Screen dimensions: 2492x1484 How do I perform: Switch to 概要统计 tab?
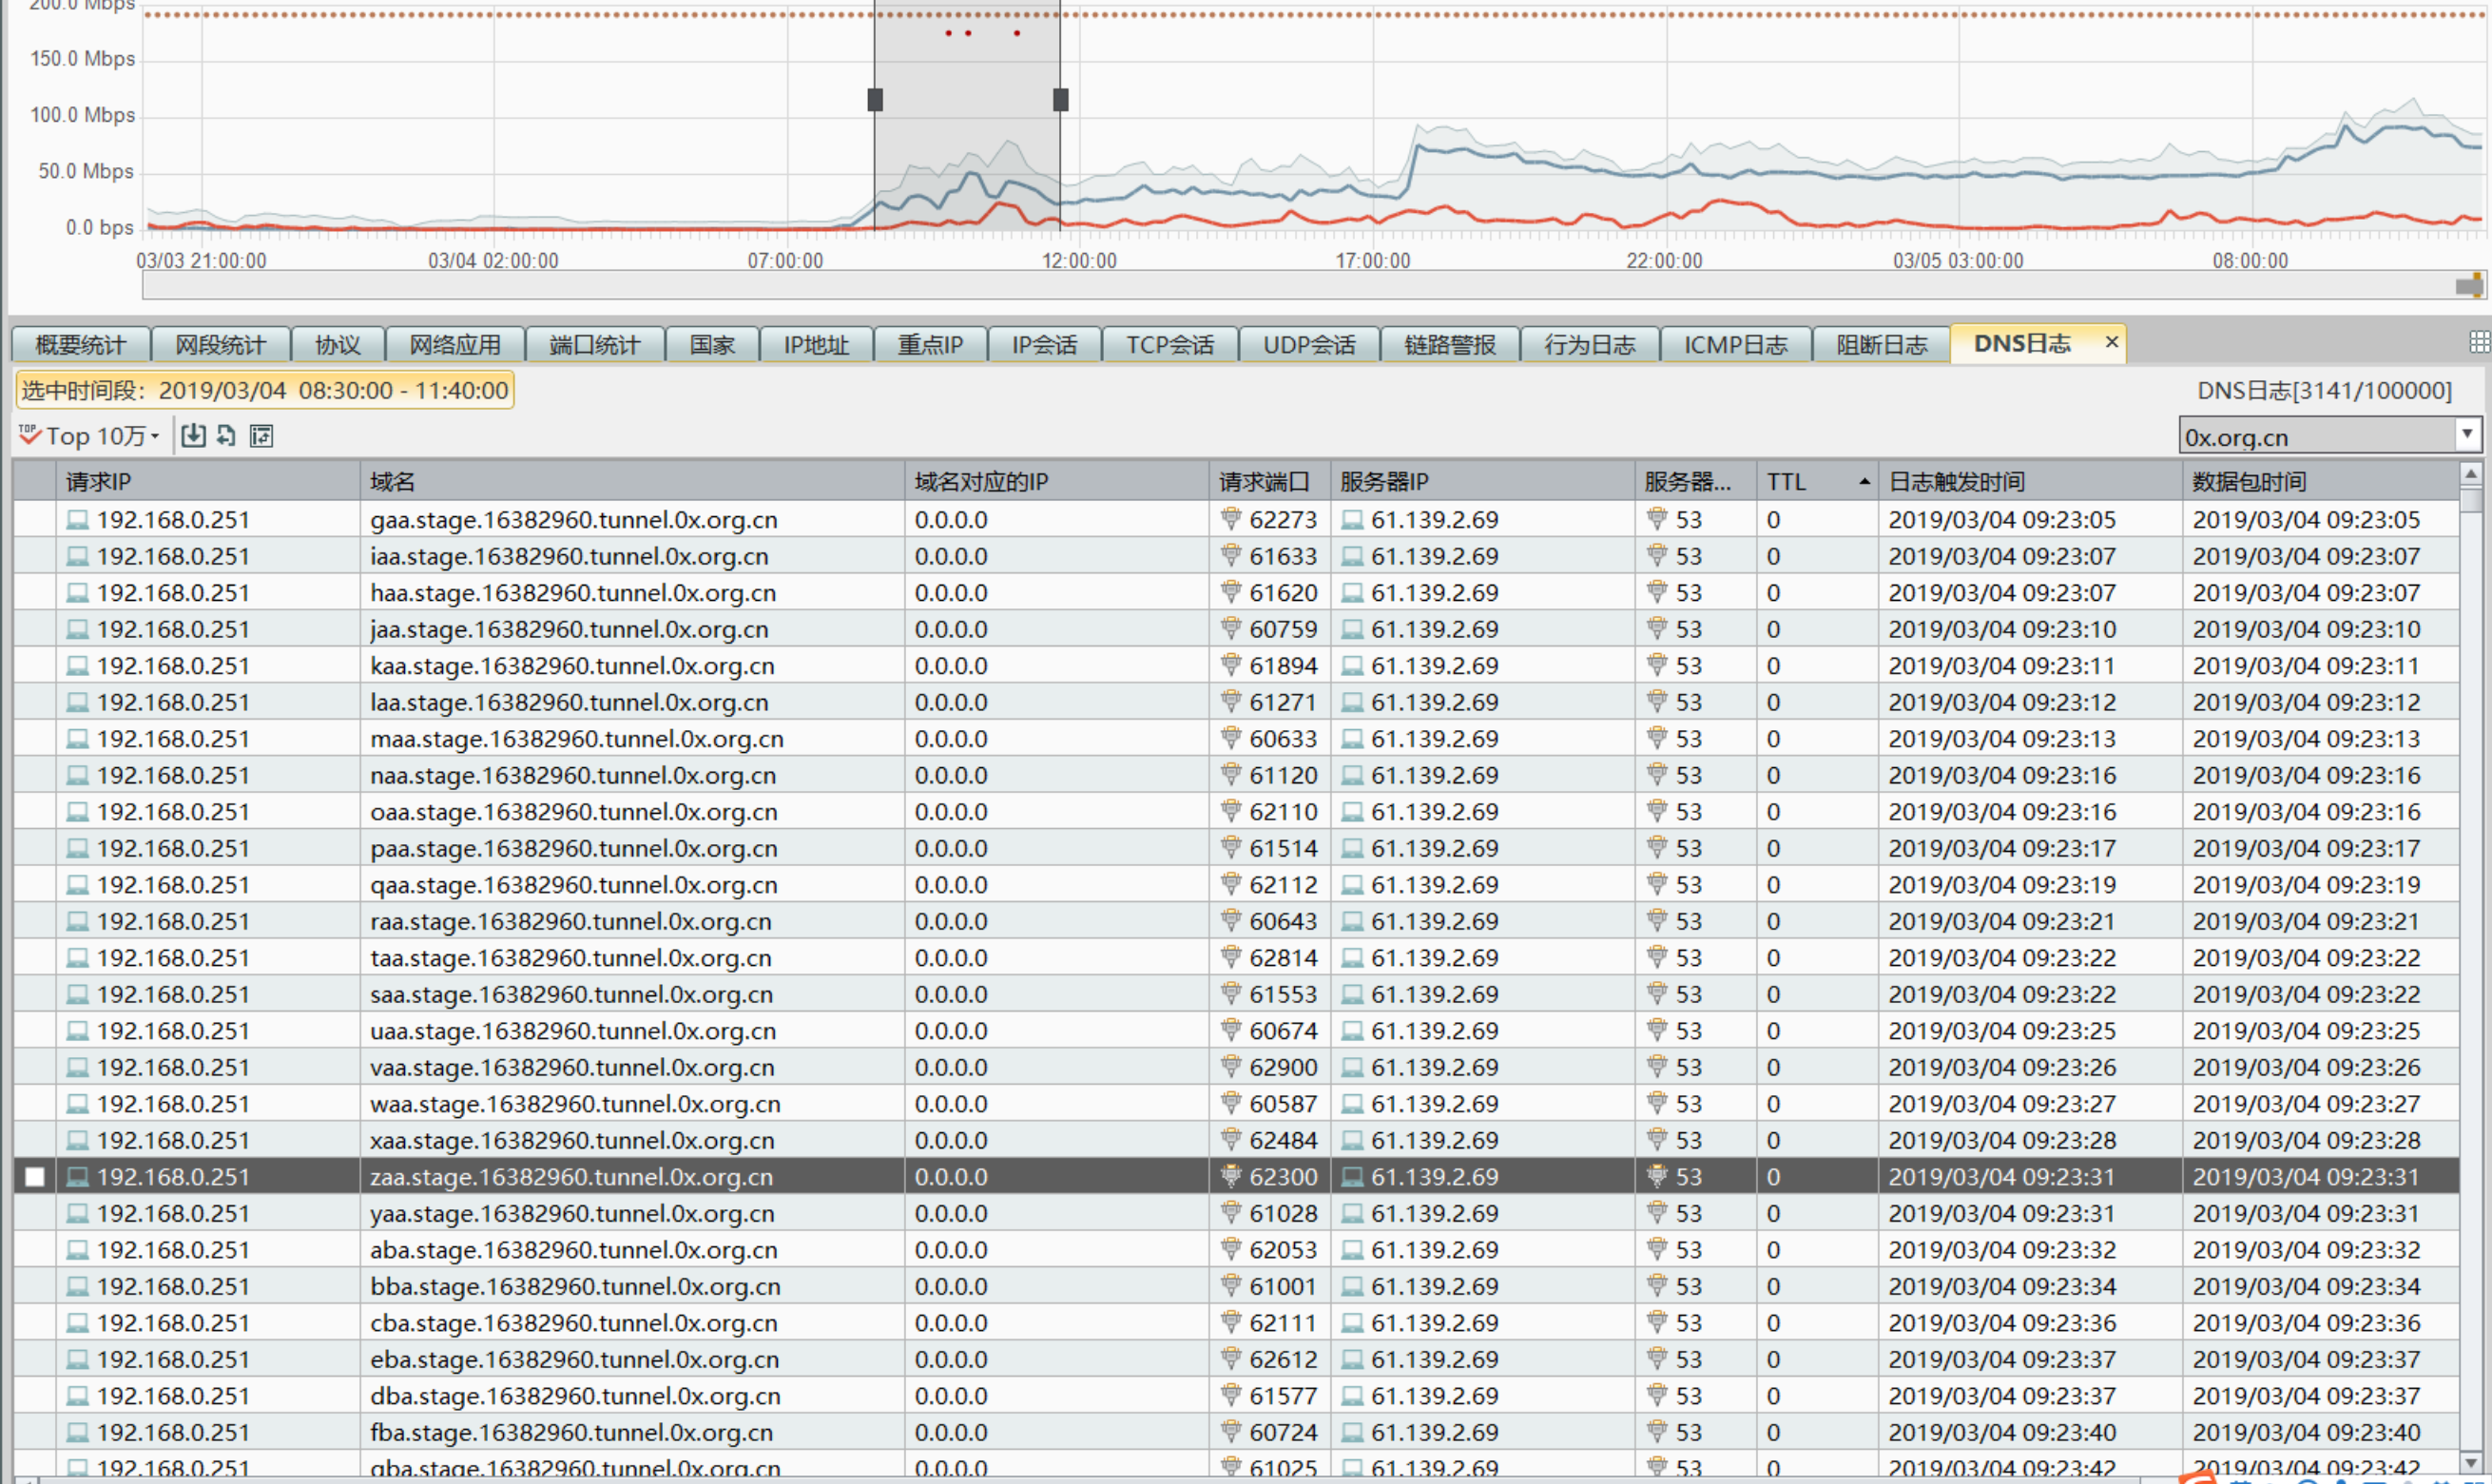(x=80, y=345)
